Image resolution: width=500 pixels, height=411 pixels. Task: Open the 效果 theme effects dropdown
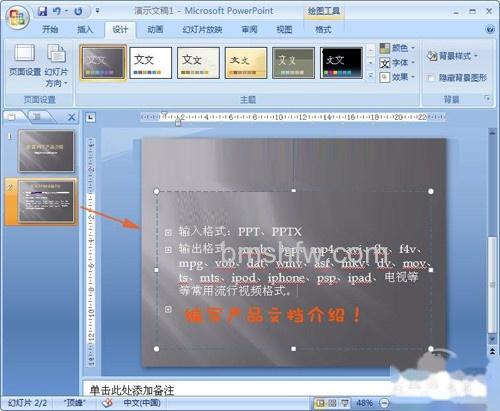pos(397,77)
